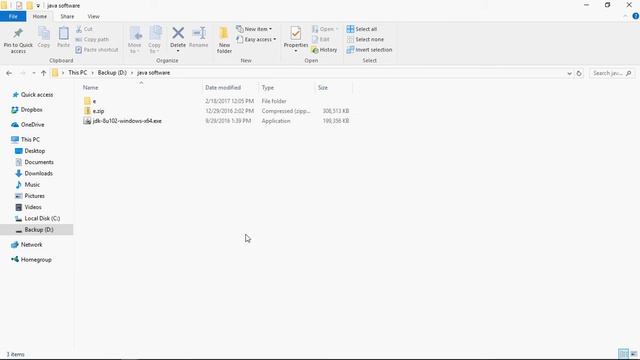Open the File menu tab
Viewport: 640px width, 360px height.
(13, 16)
